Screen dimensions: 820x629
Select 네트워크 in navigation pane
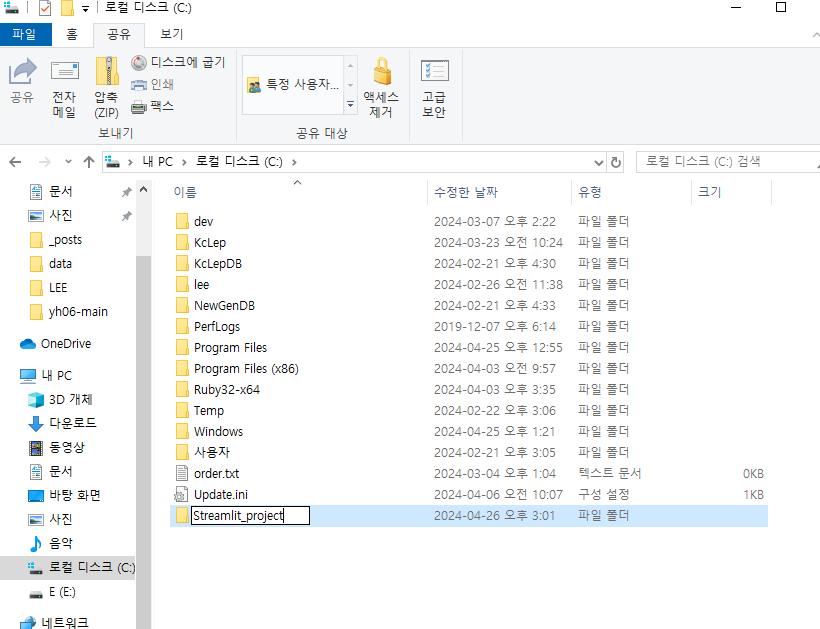pos(55,622)
